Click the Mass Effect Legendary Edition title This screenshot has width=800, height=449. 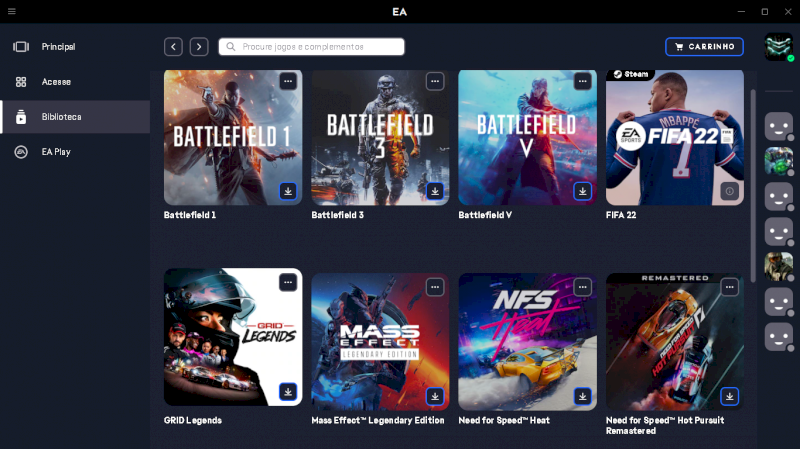378,420
